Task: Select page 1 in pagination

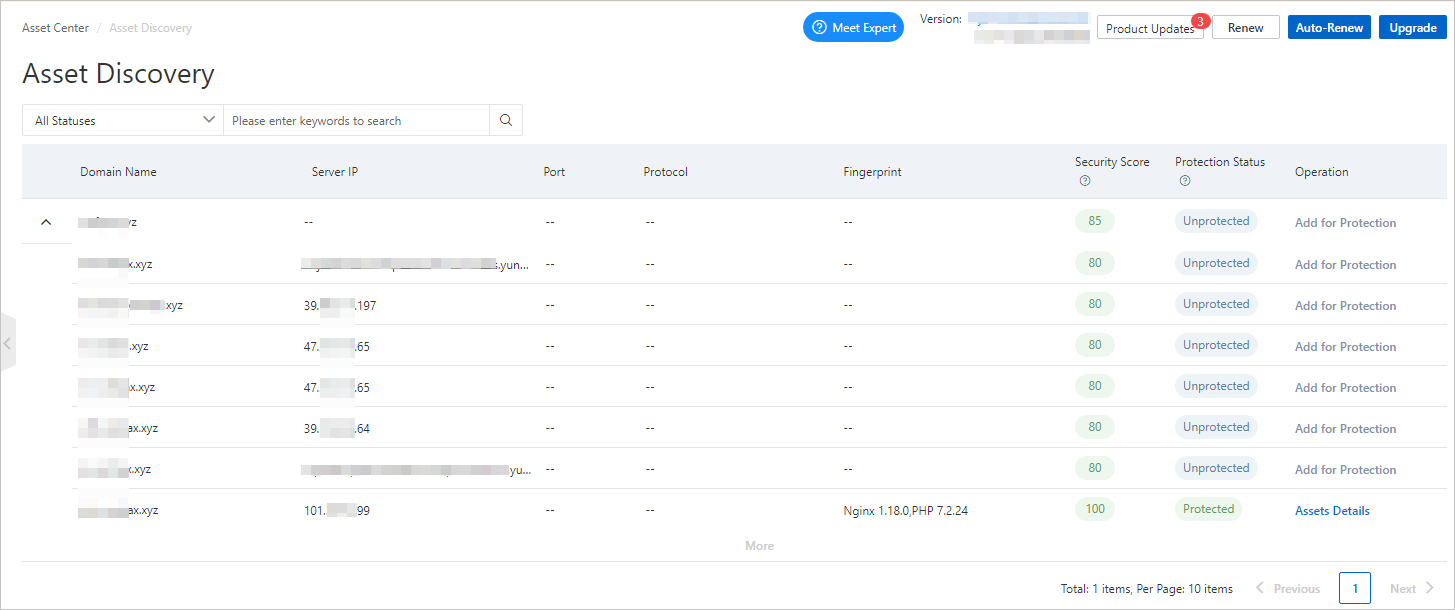Action: click(x=1355, y=588)
